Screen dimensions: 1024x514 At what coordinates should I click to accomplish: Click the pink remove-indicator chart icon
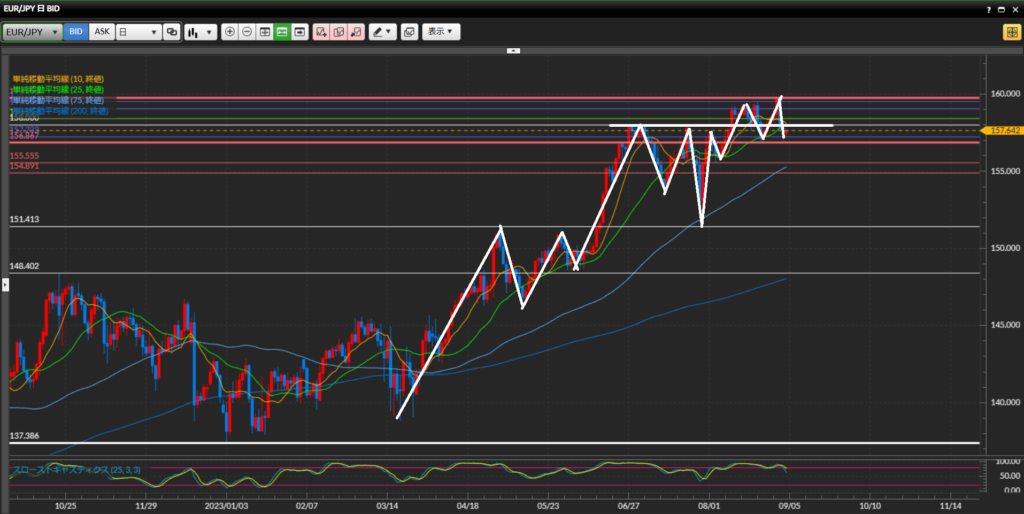click(x=355, y=32)
